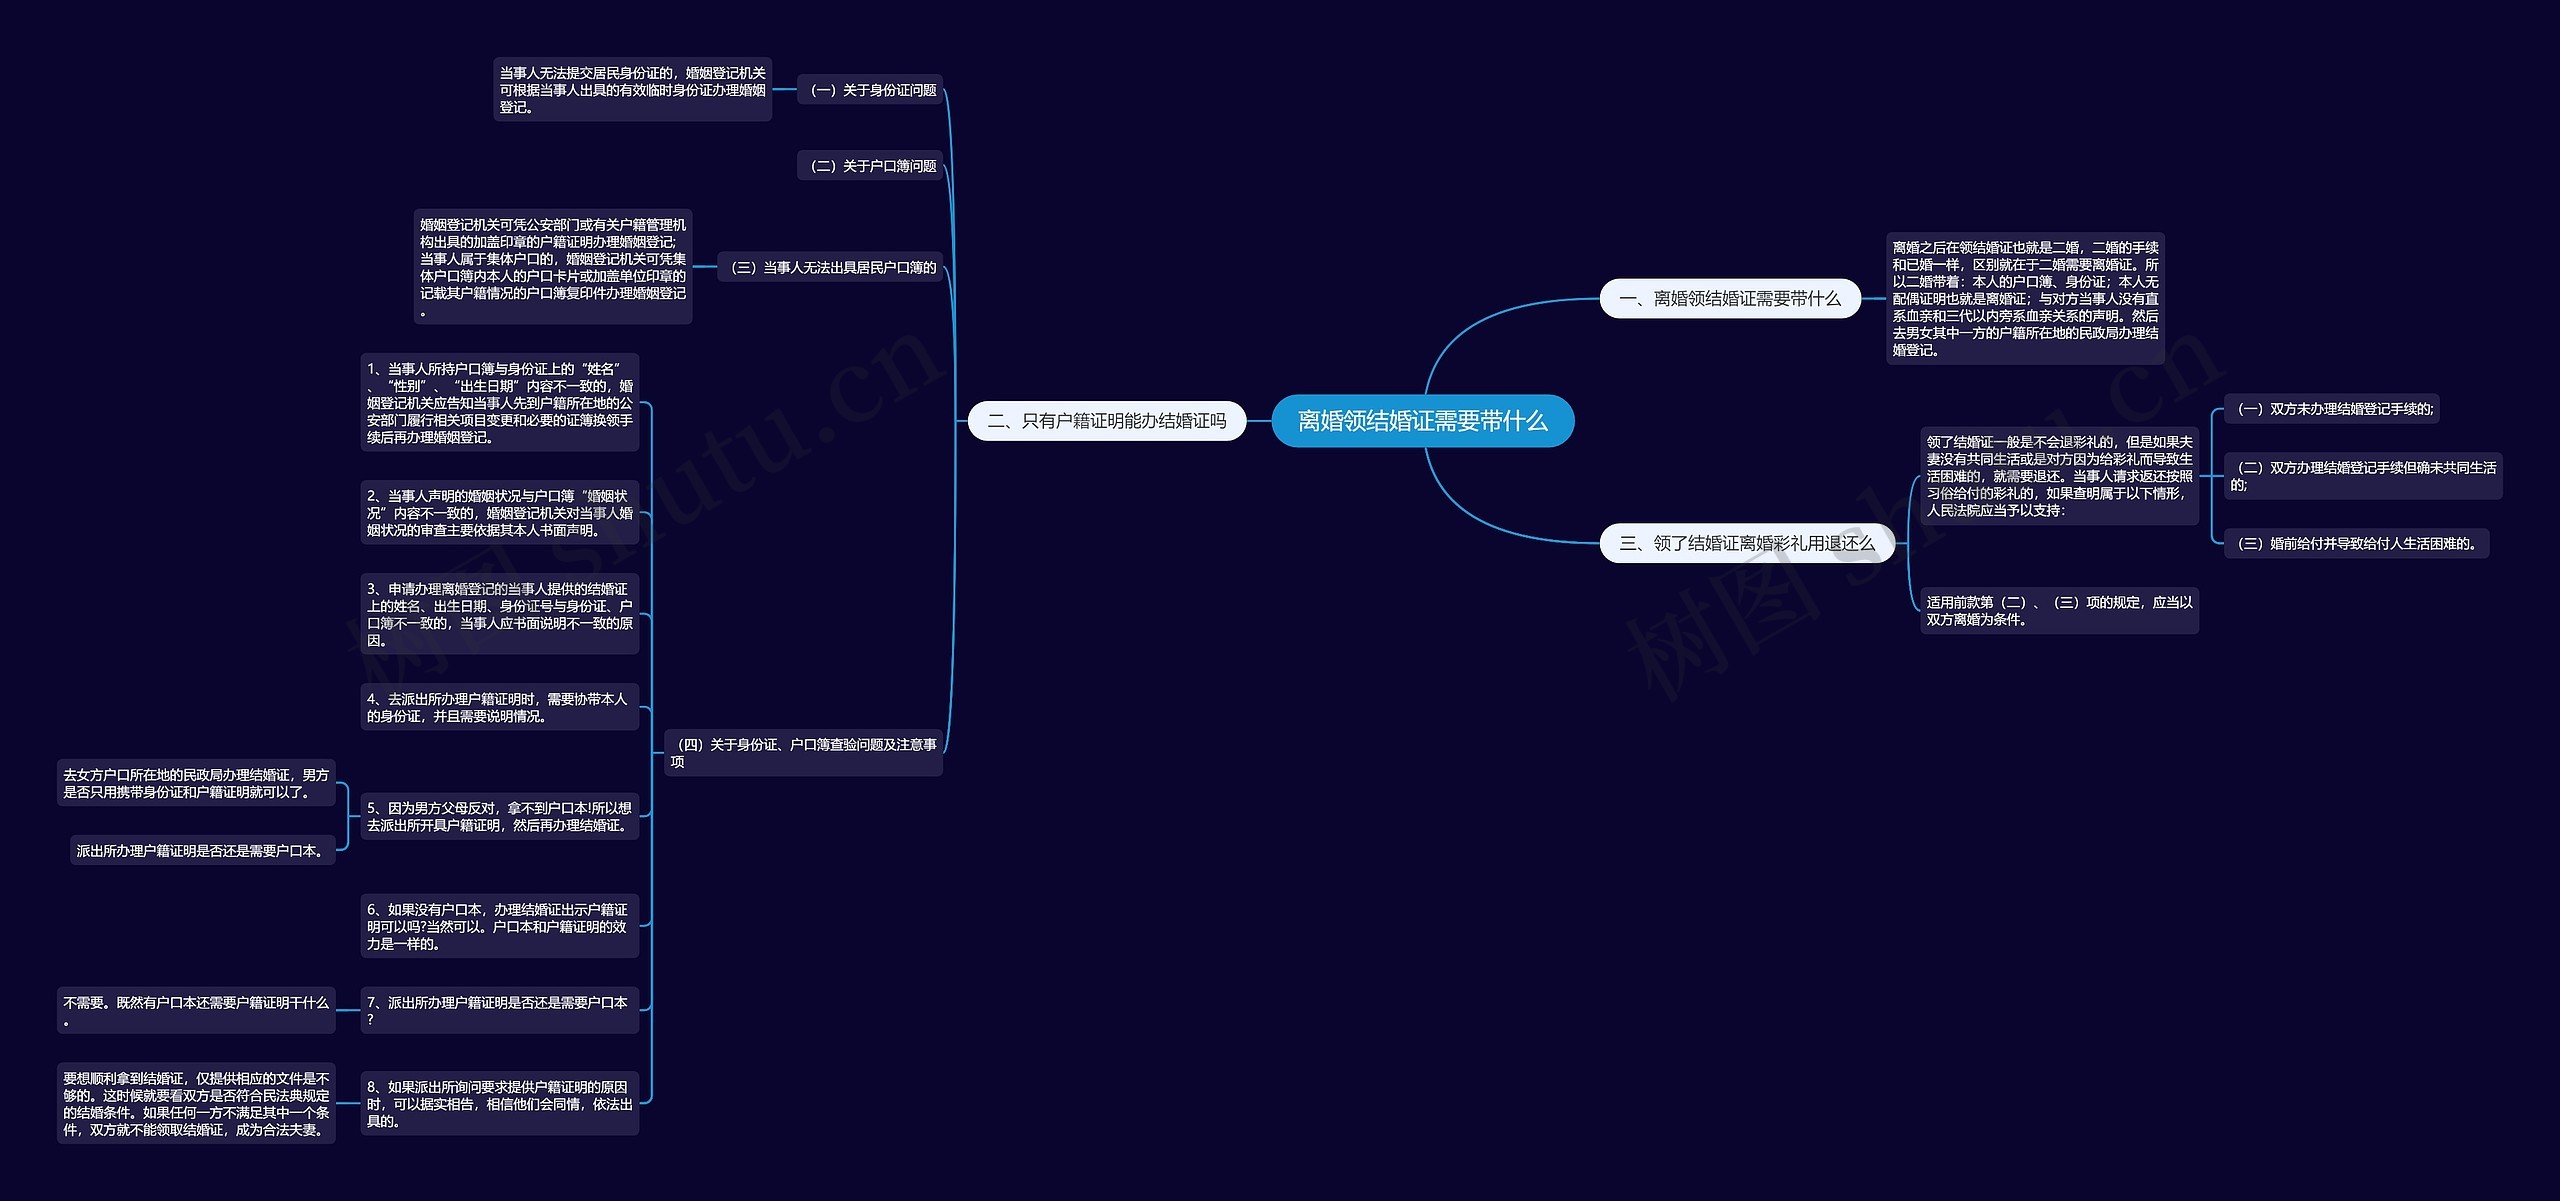This screenshot has height=1201, width=2560.
Task: Select node (一) 双方未办理结婚登记手续的
Action: [2332, 408]
